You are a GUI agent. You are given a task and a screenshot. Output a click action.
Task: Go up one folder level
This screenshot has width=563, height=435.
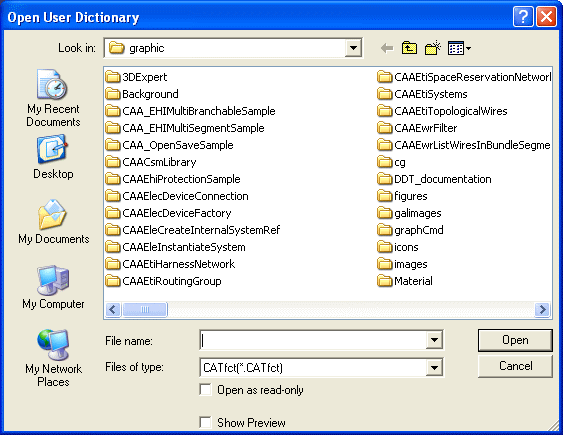tap(409, 48)
